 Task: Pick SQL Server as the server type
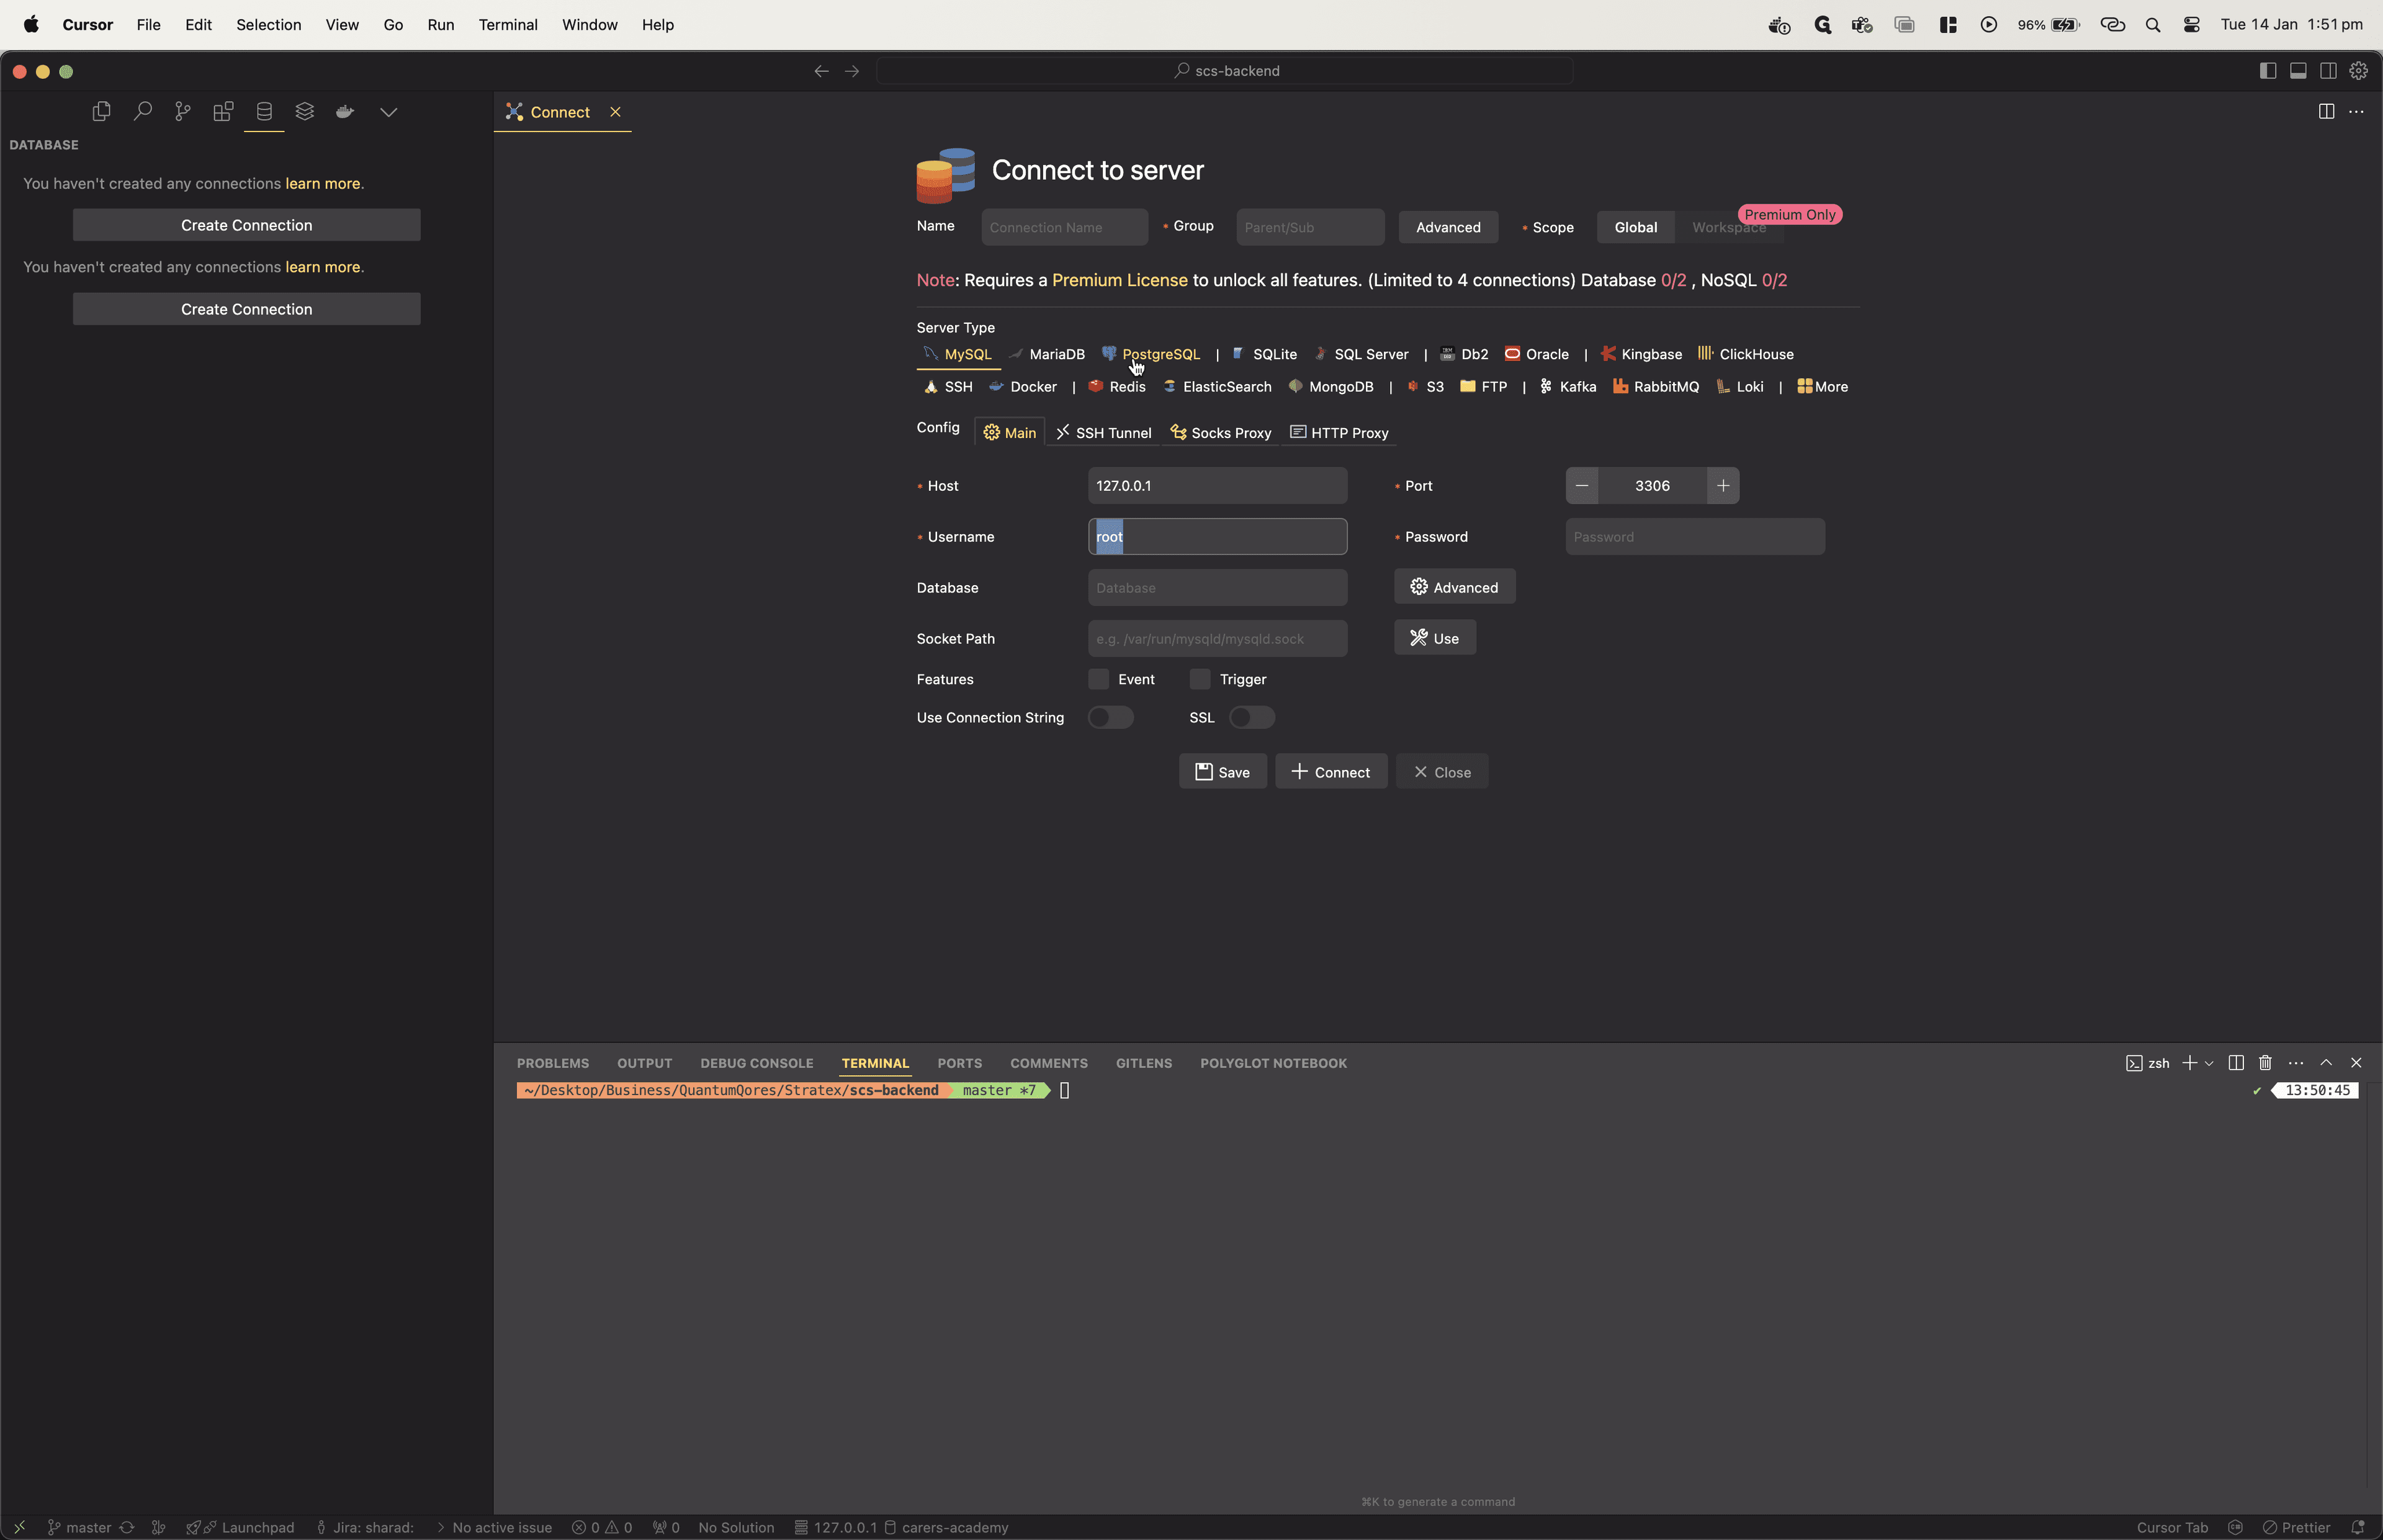coord(1361,354)
